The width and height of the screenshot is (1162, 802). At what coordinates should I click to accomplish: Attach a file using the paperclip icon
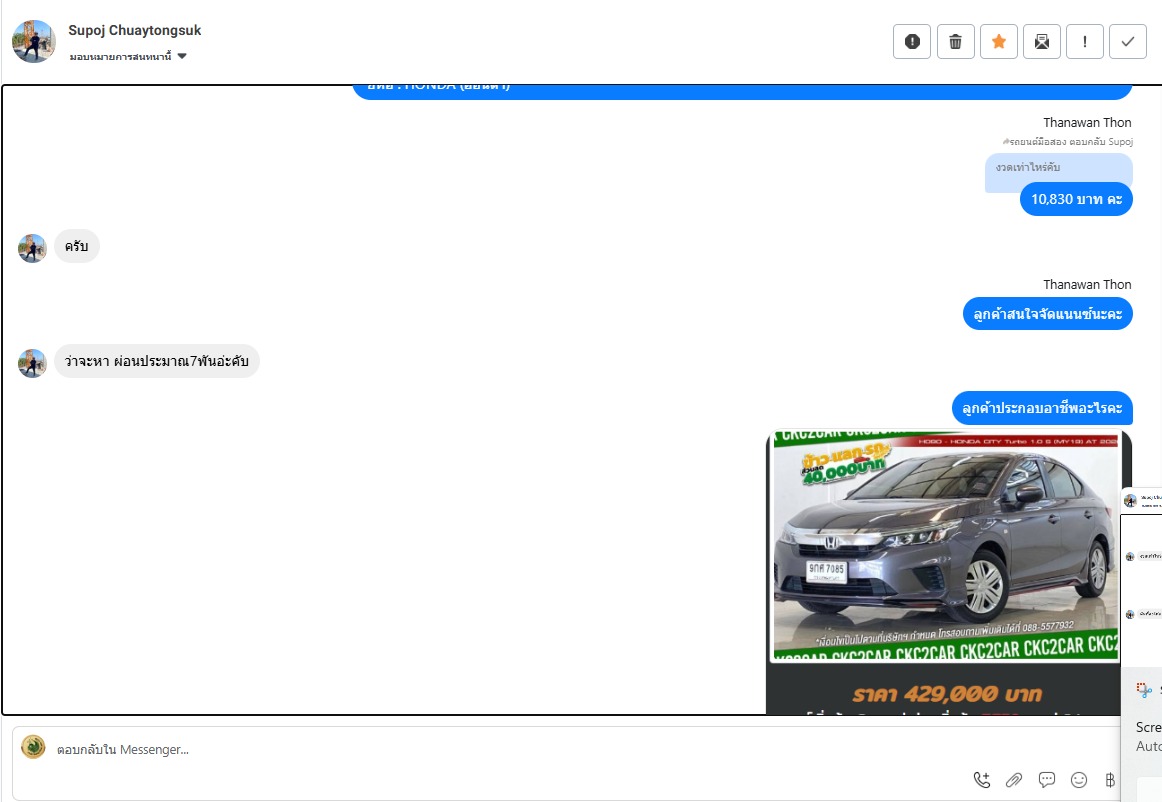[x=1014, y=779]
